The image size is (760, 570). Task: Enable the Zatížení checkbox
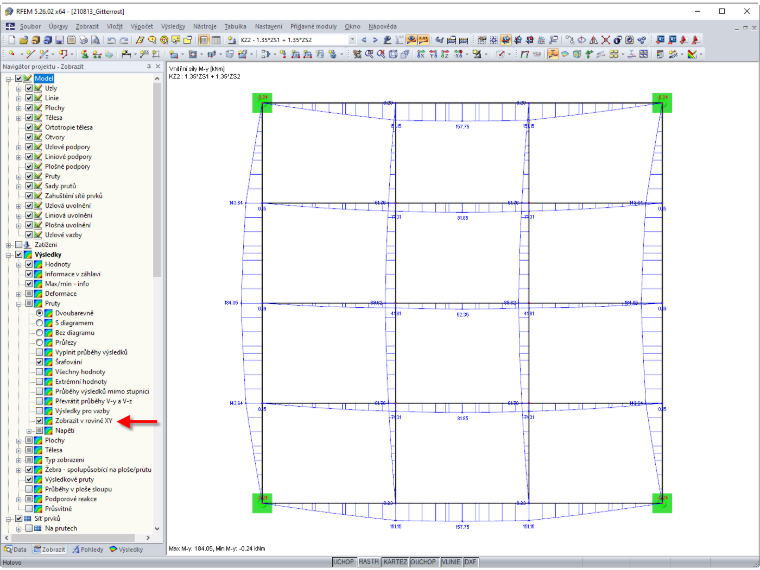click(18, 245)
